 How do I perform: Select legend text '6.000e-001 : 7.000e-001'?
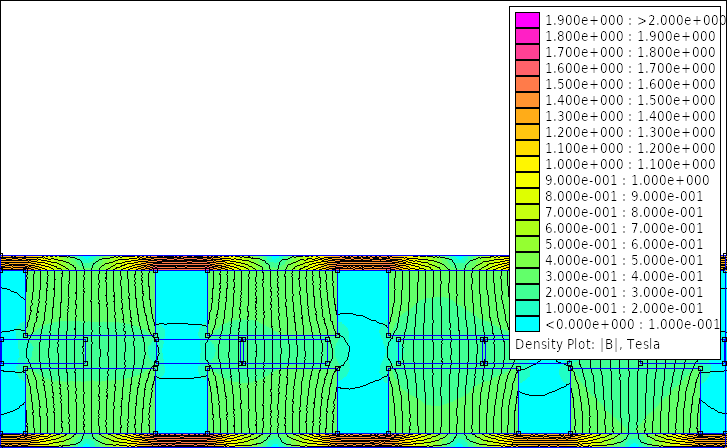(624, 228)
